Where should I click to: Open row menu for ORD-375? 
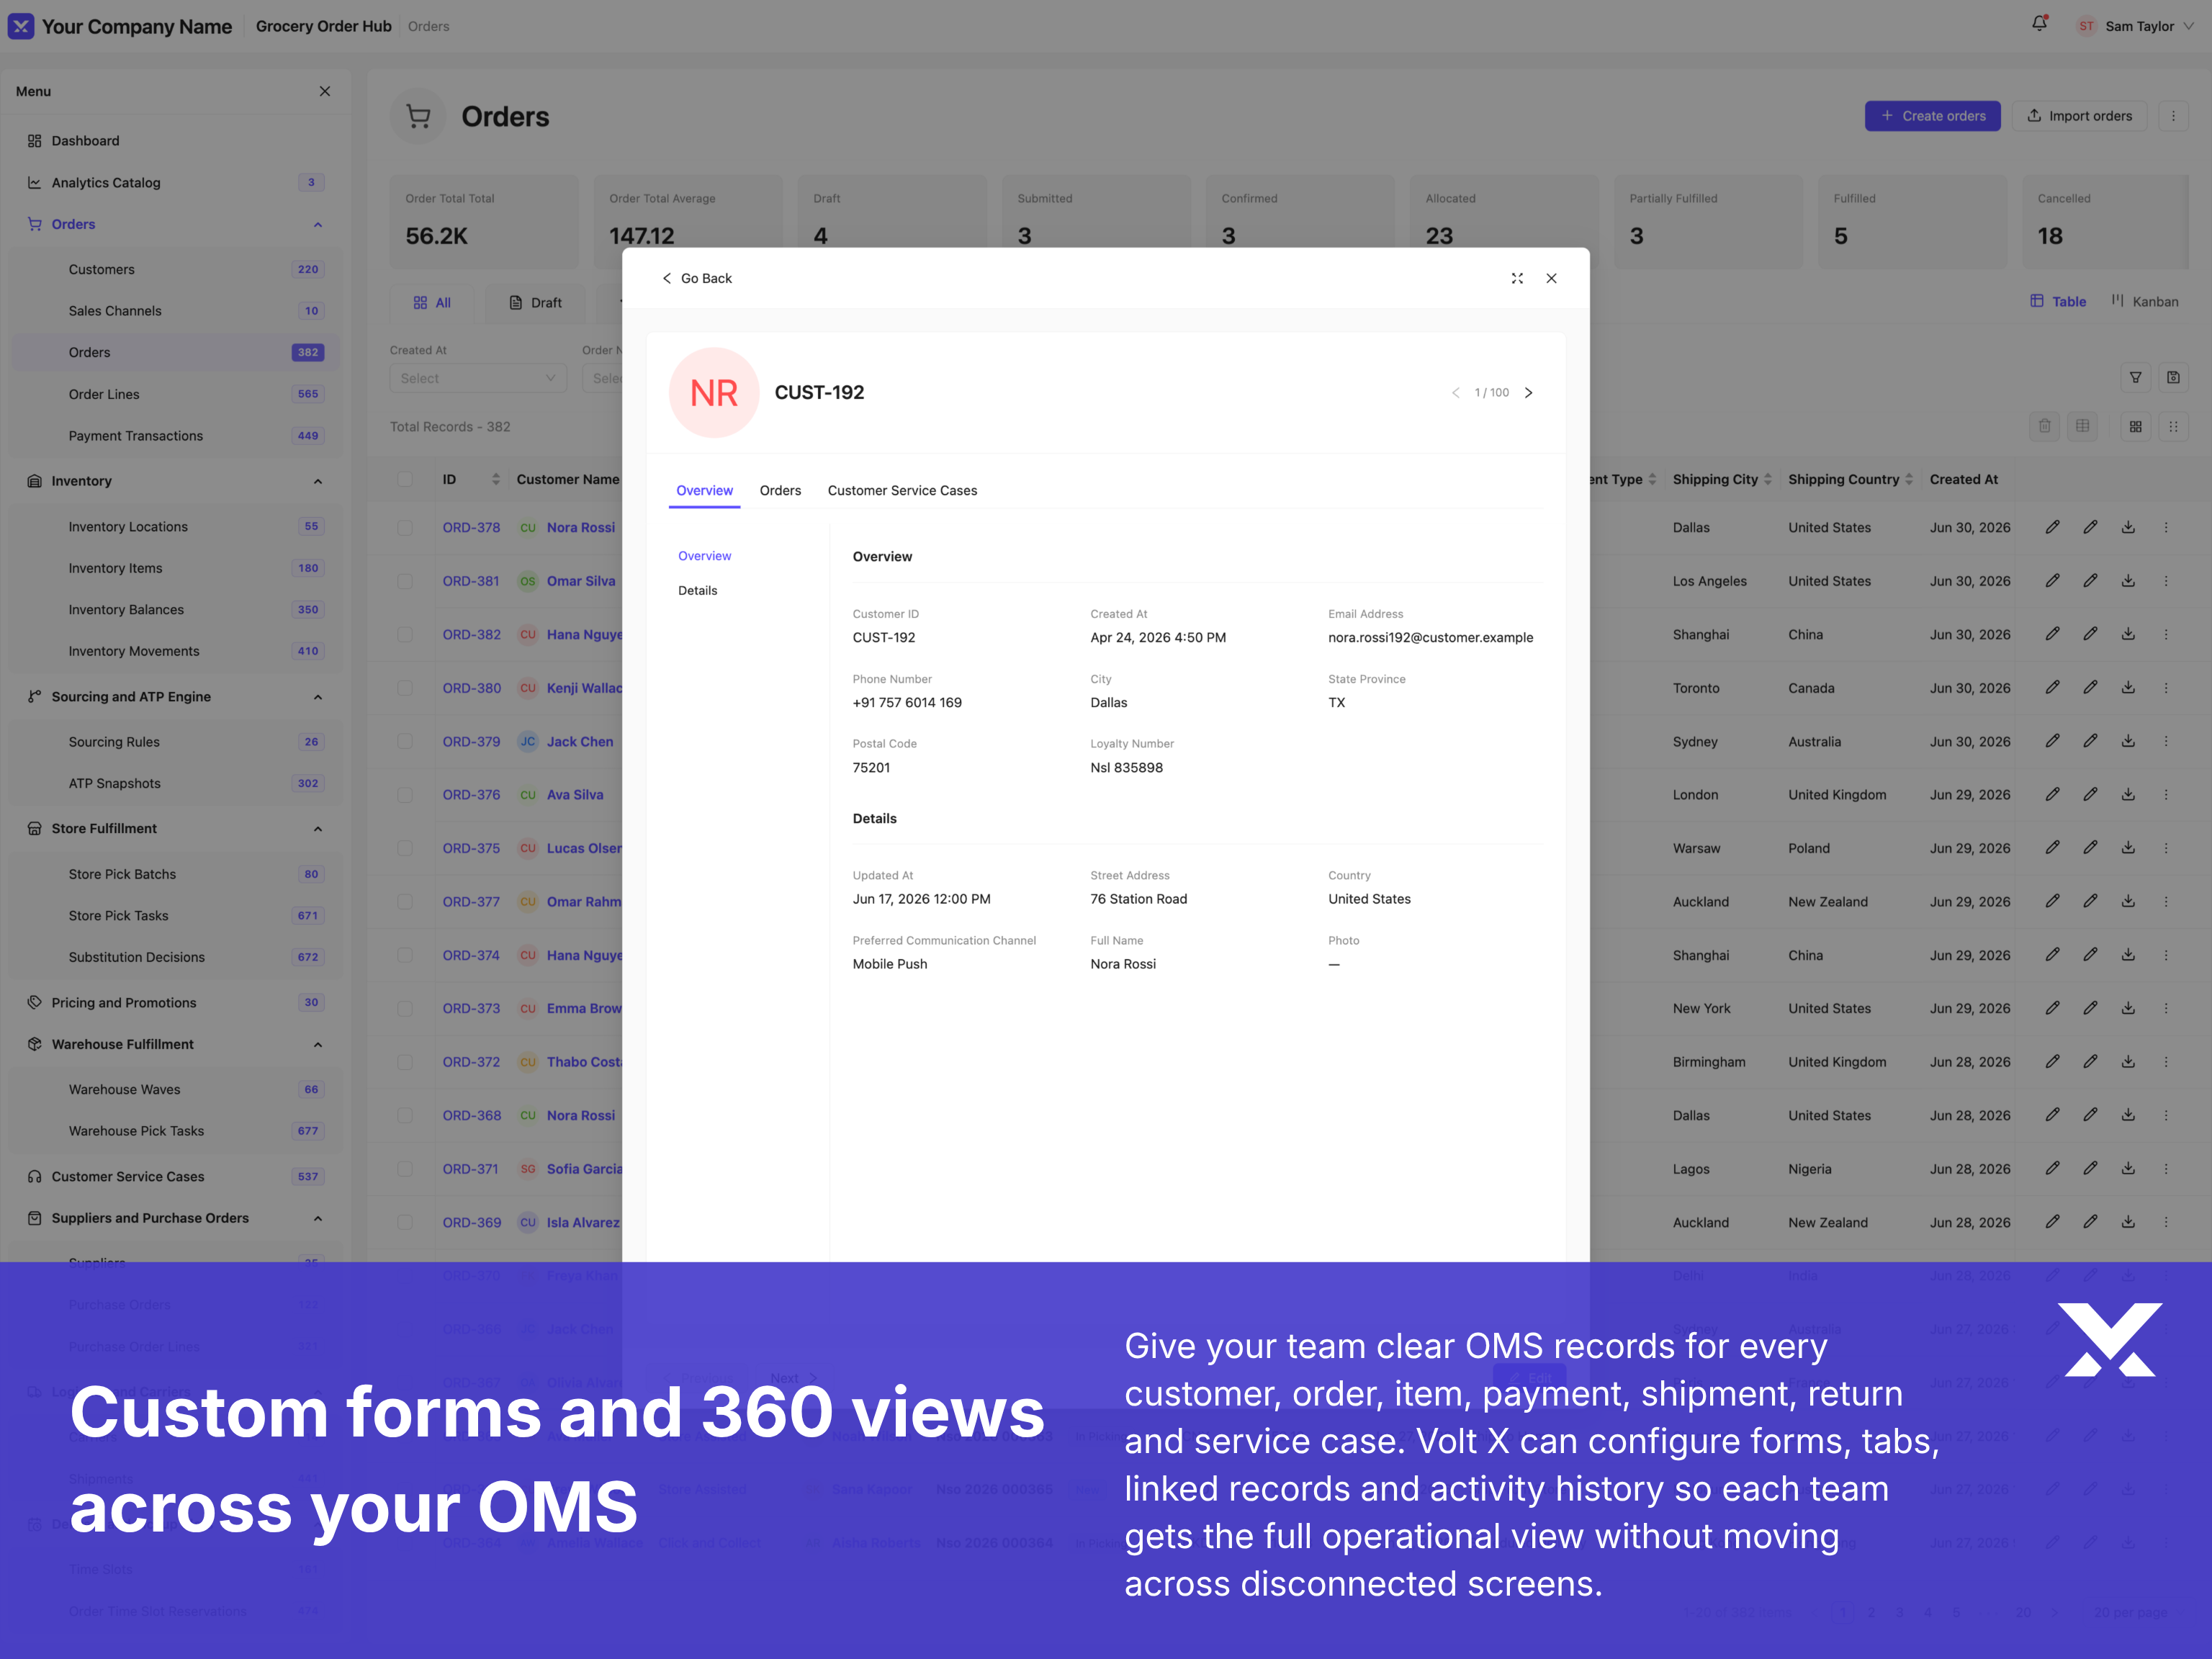[x=2166, y=848]
